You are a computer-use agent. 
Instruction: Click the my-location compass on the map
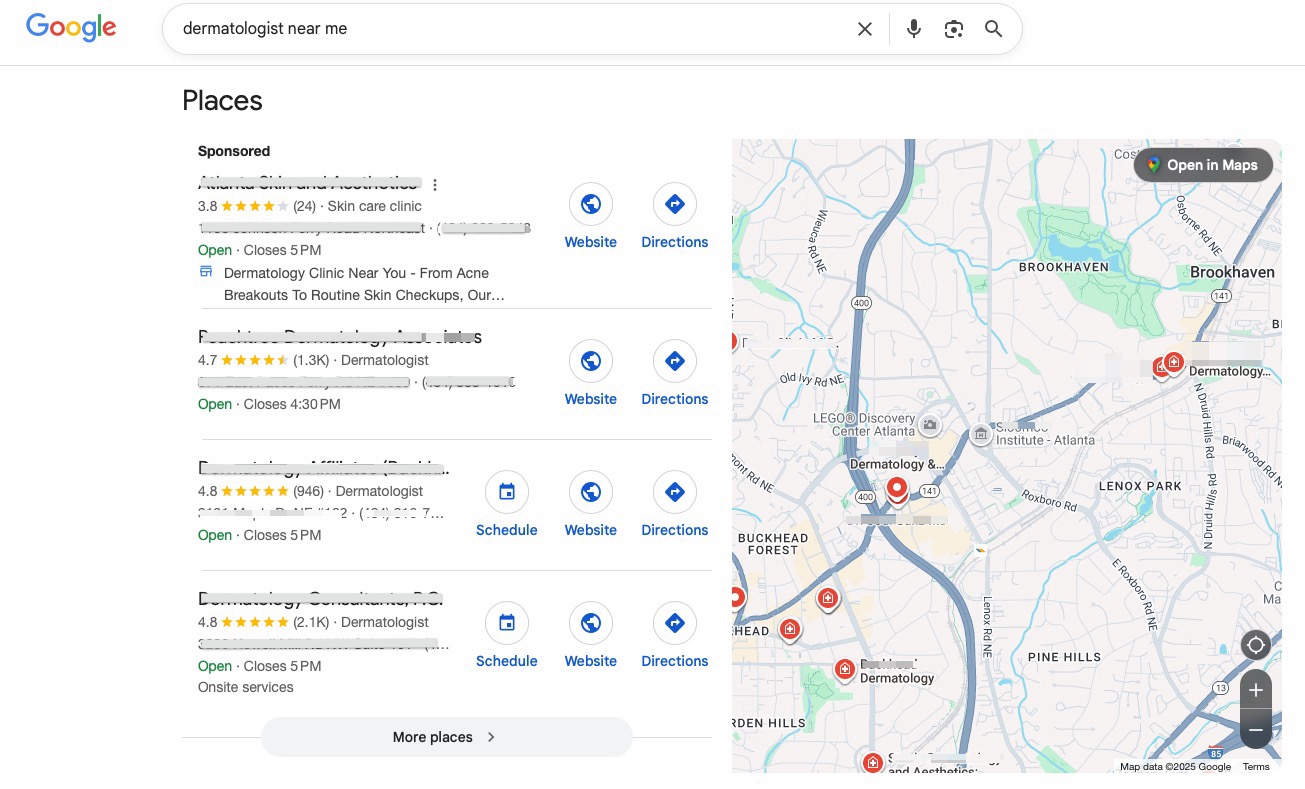(1255, 645)
